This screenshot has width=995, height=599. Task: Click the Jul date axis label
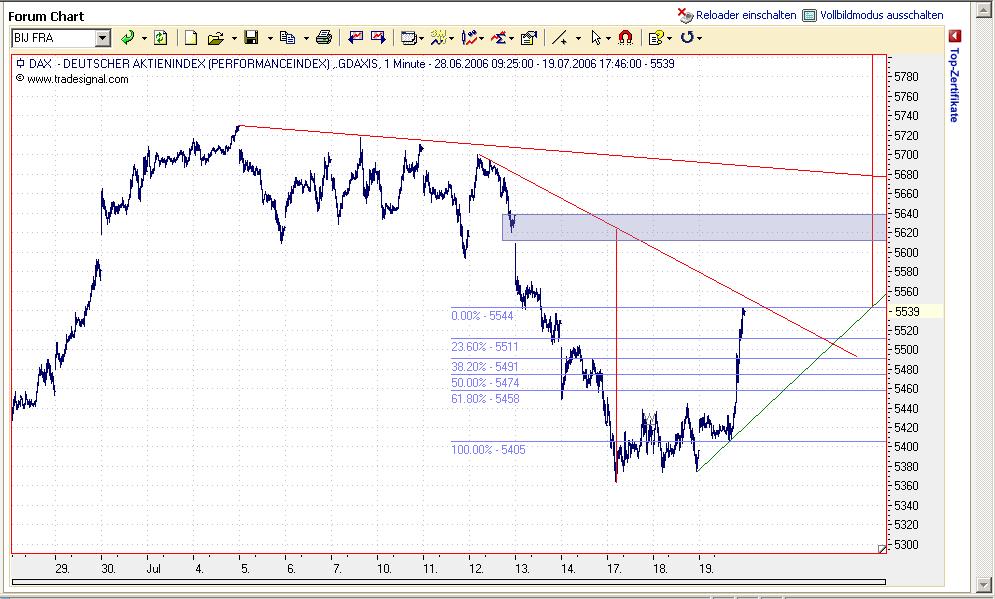[154, 569]
